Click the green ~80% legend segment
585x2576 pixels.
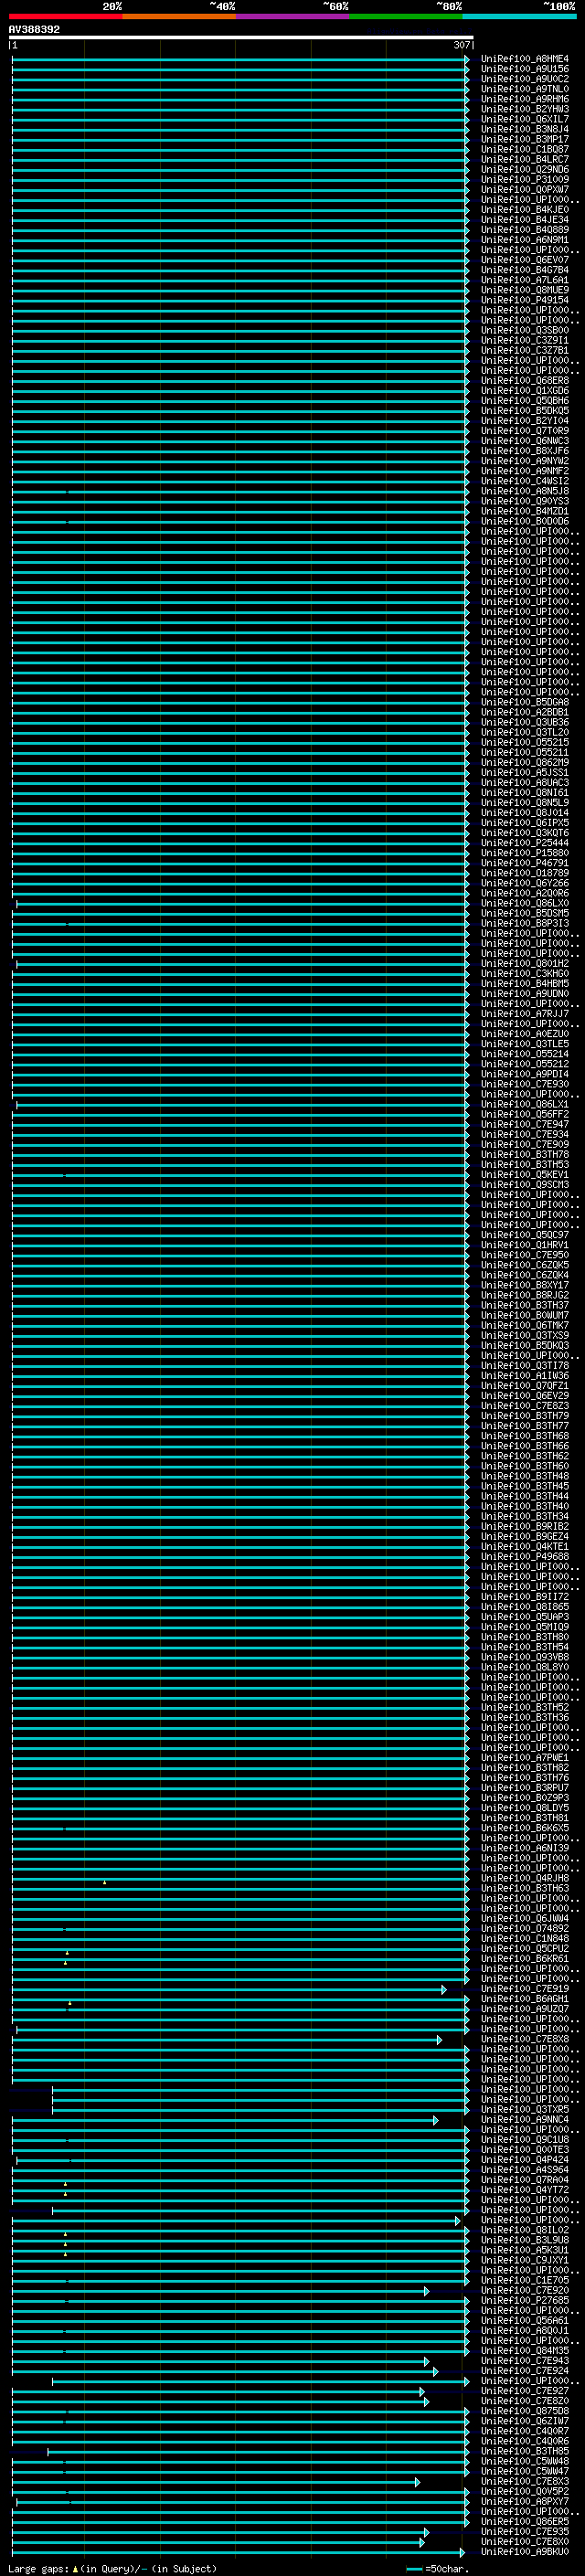click(405, 16)
